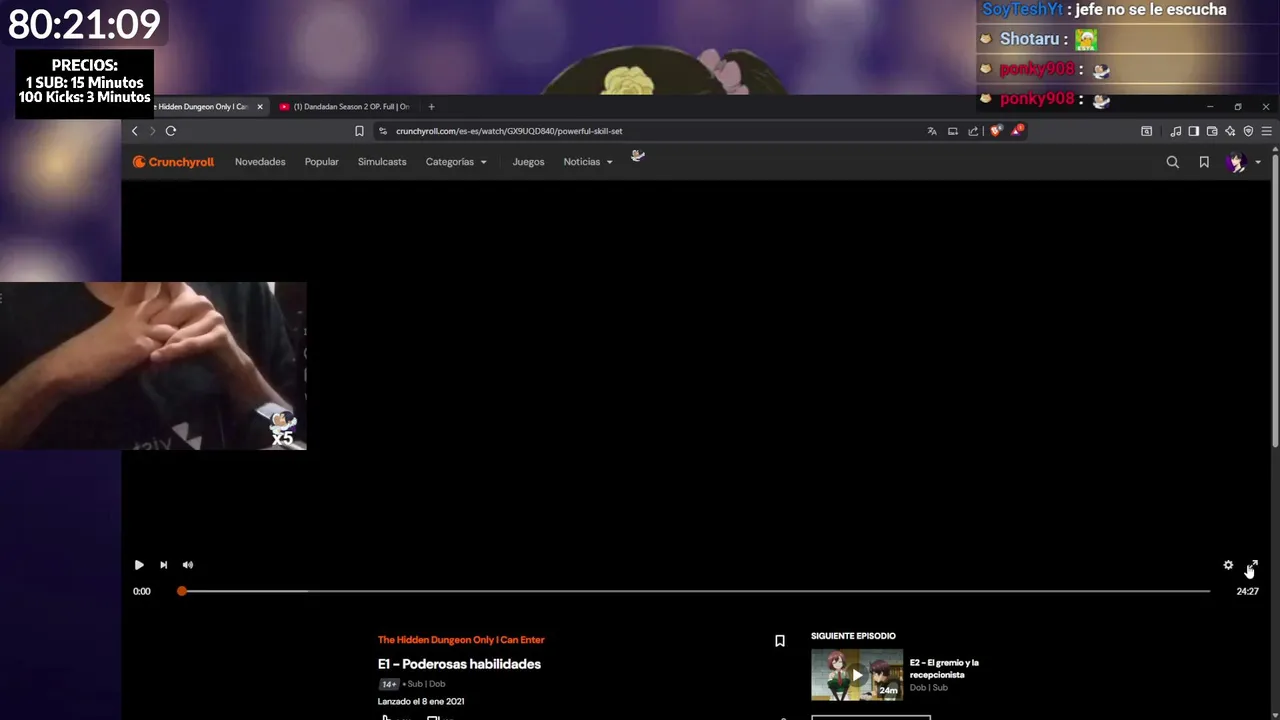Share this page icon
The height and width of the screenshot is (720, 1280).
973,131
